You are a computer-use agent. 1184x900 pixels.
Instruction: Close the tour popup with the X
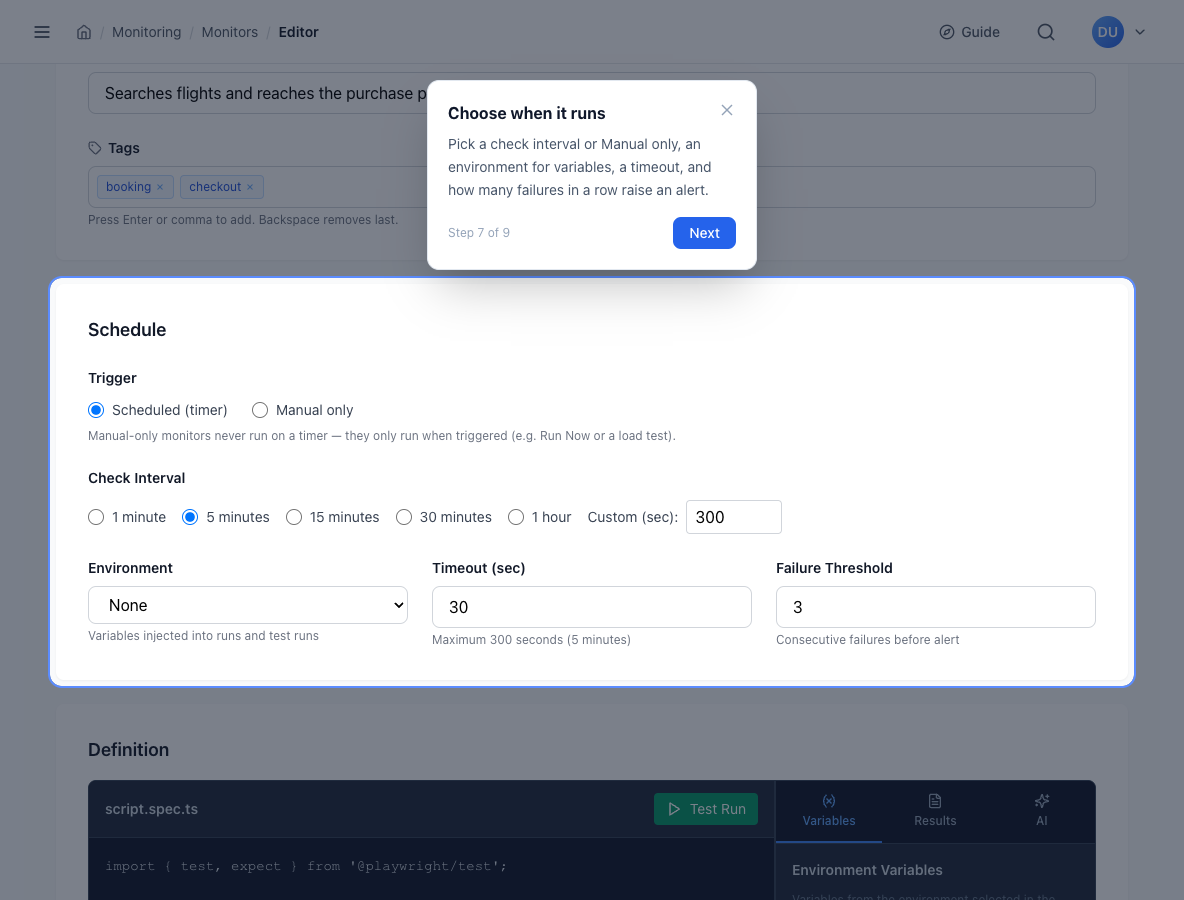[x=726, y=110]
